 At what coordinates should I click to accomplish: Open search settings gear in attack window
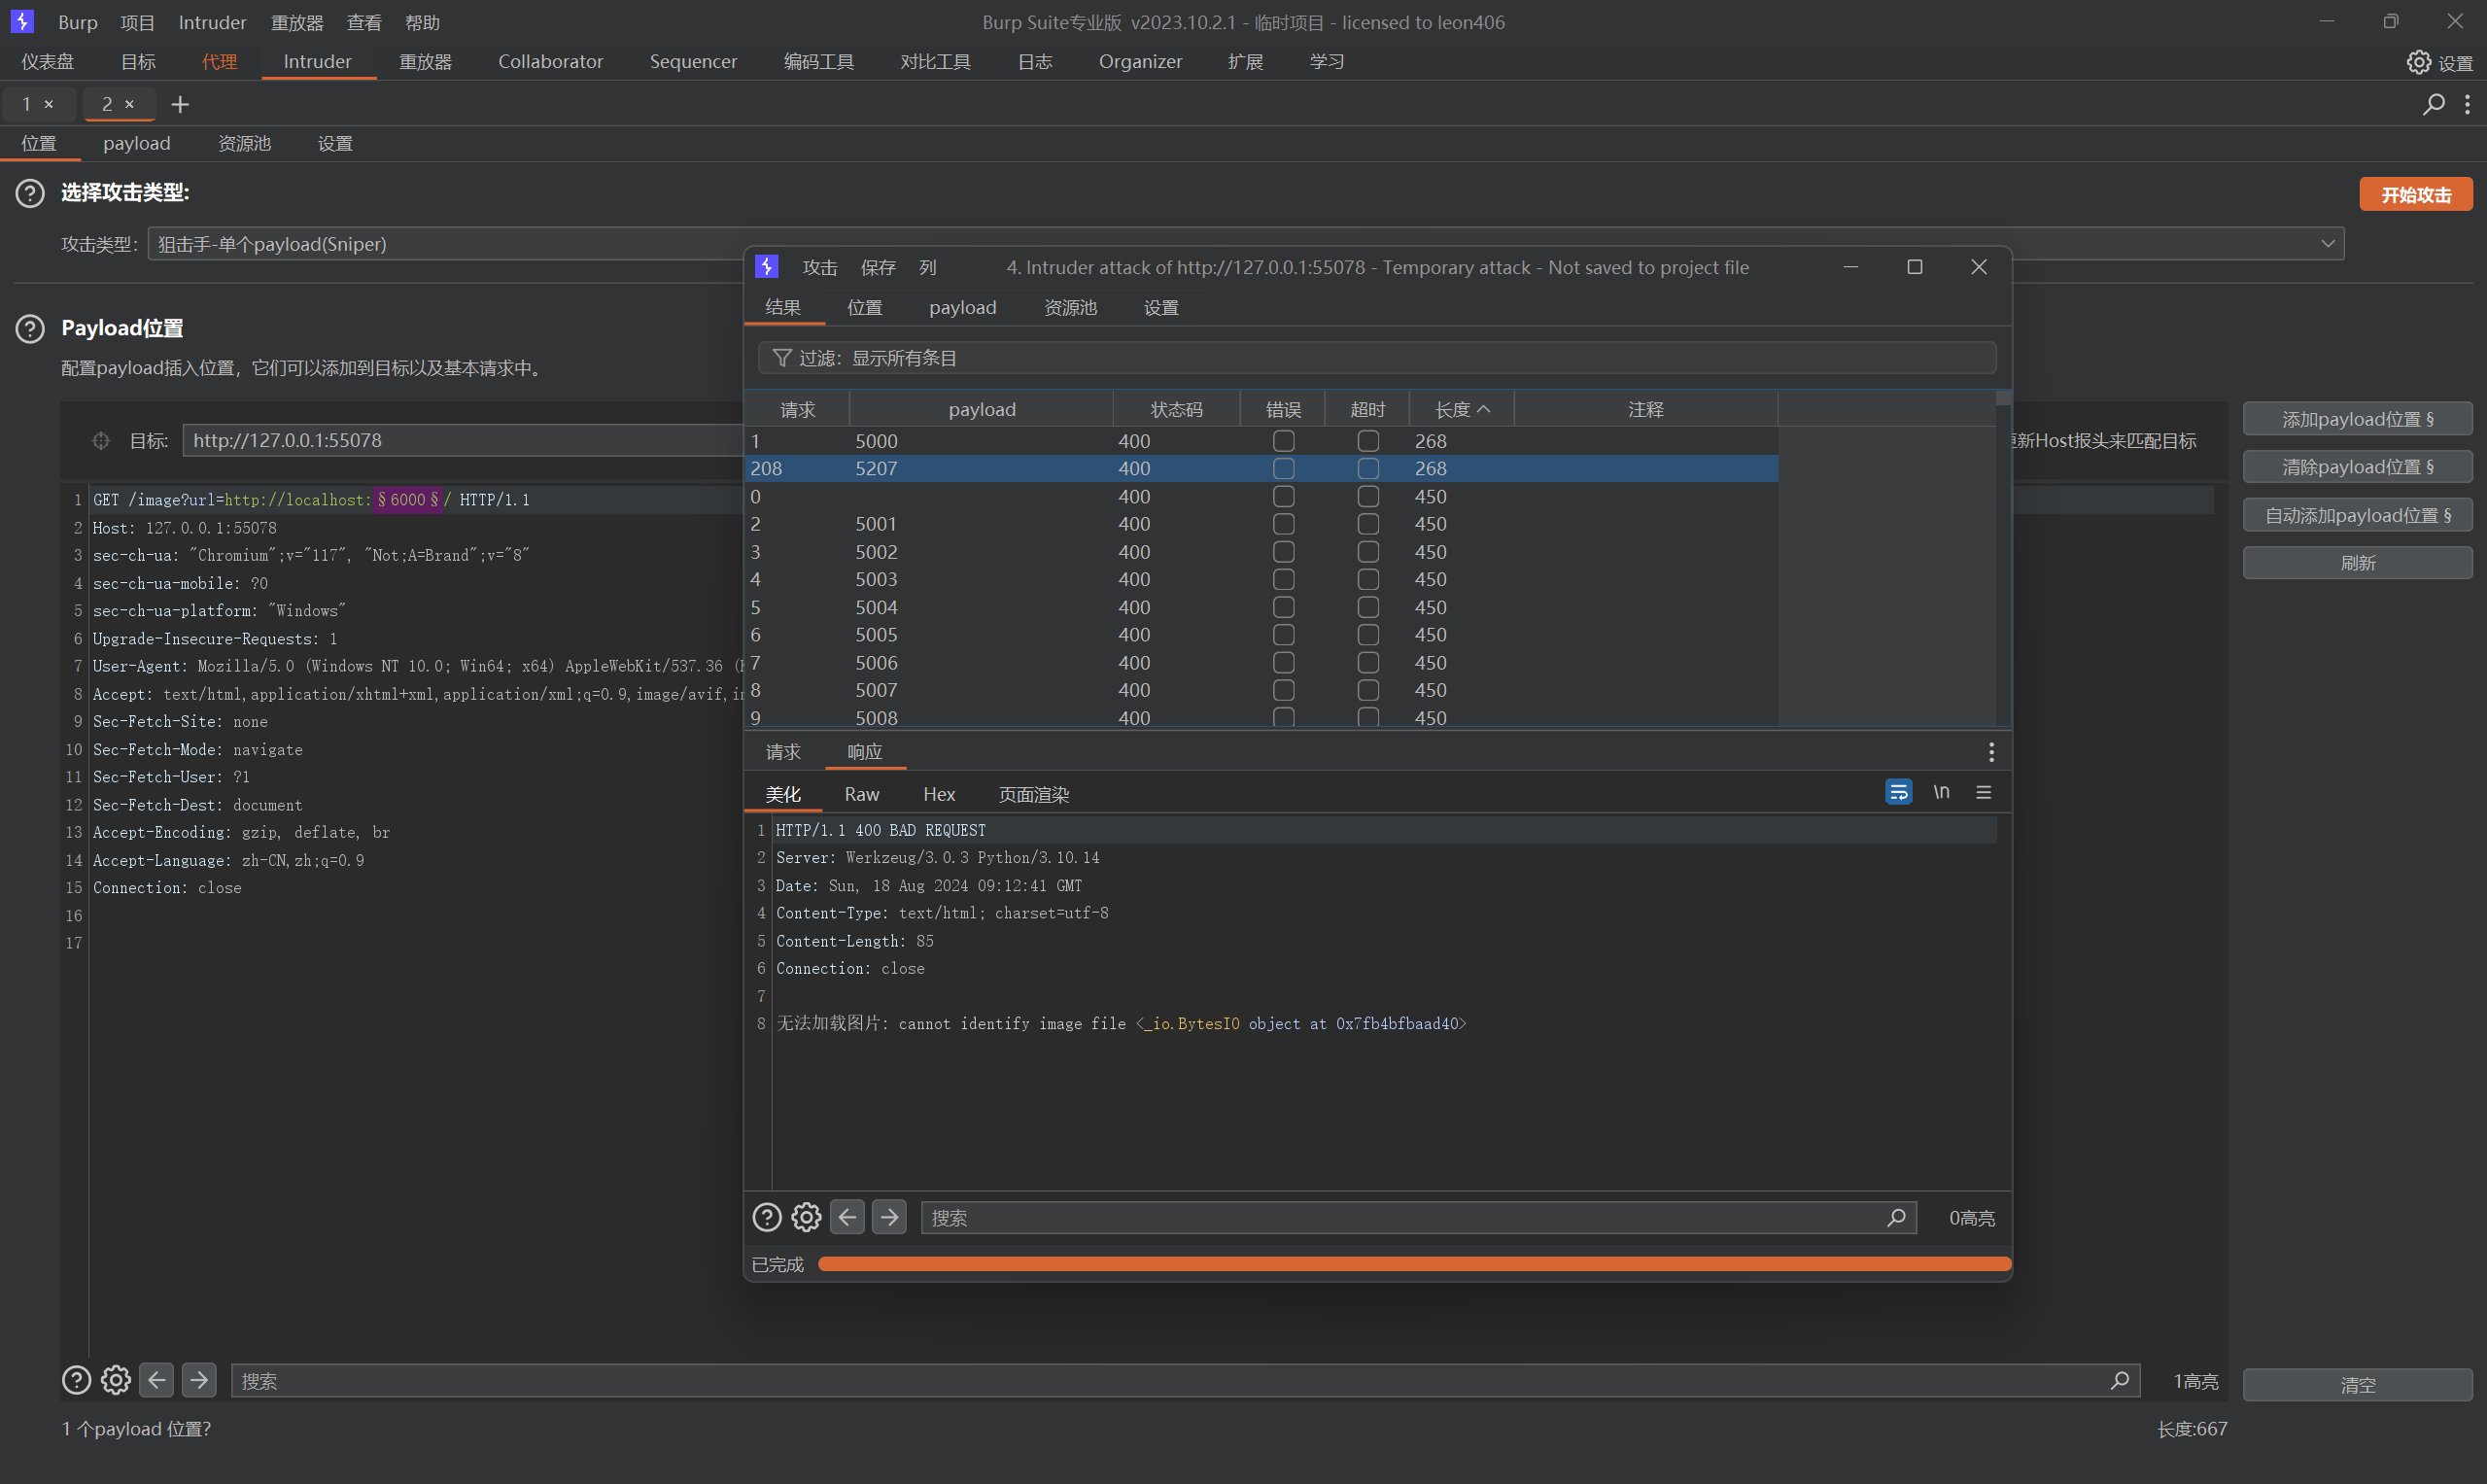(806, 1217)
